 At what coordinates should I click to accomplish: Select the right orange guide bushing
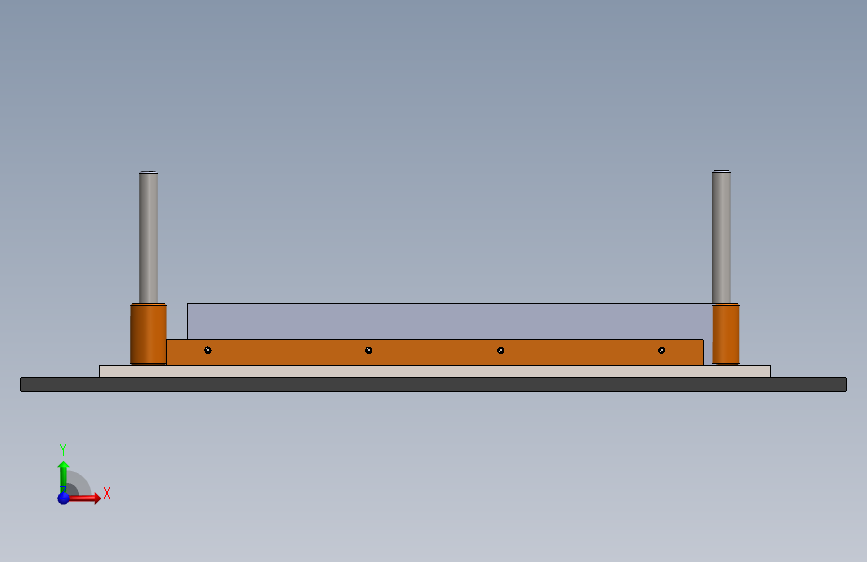tap(726, 334)
